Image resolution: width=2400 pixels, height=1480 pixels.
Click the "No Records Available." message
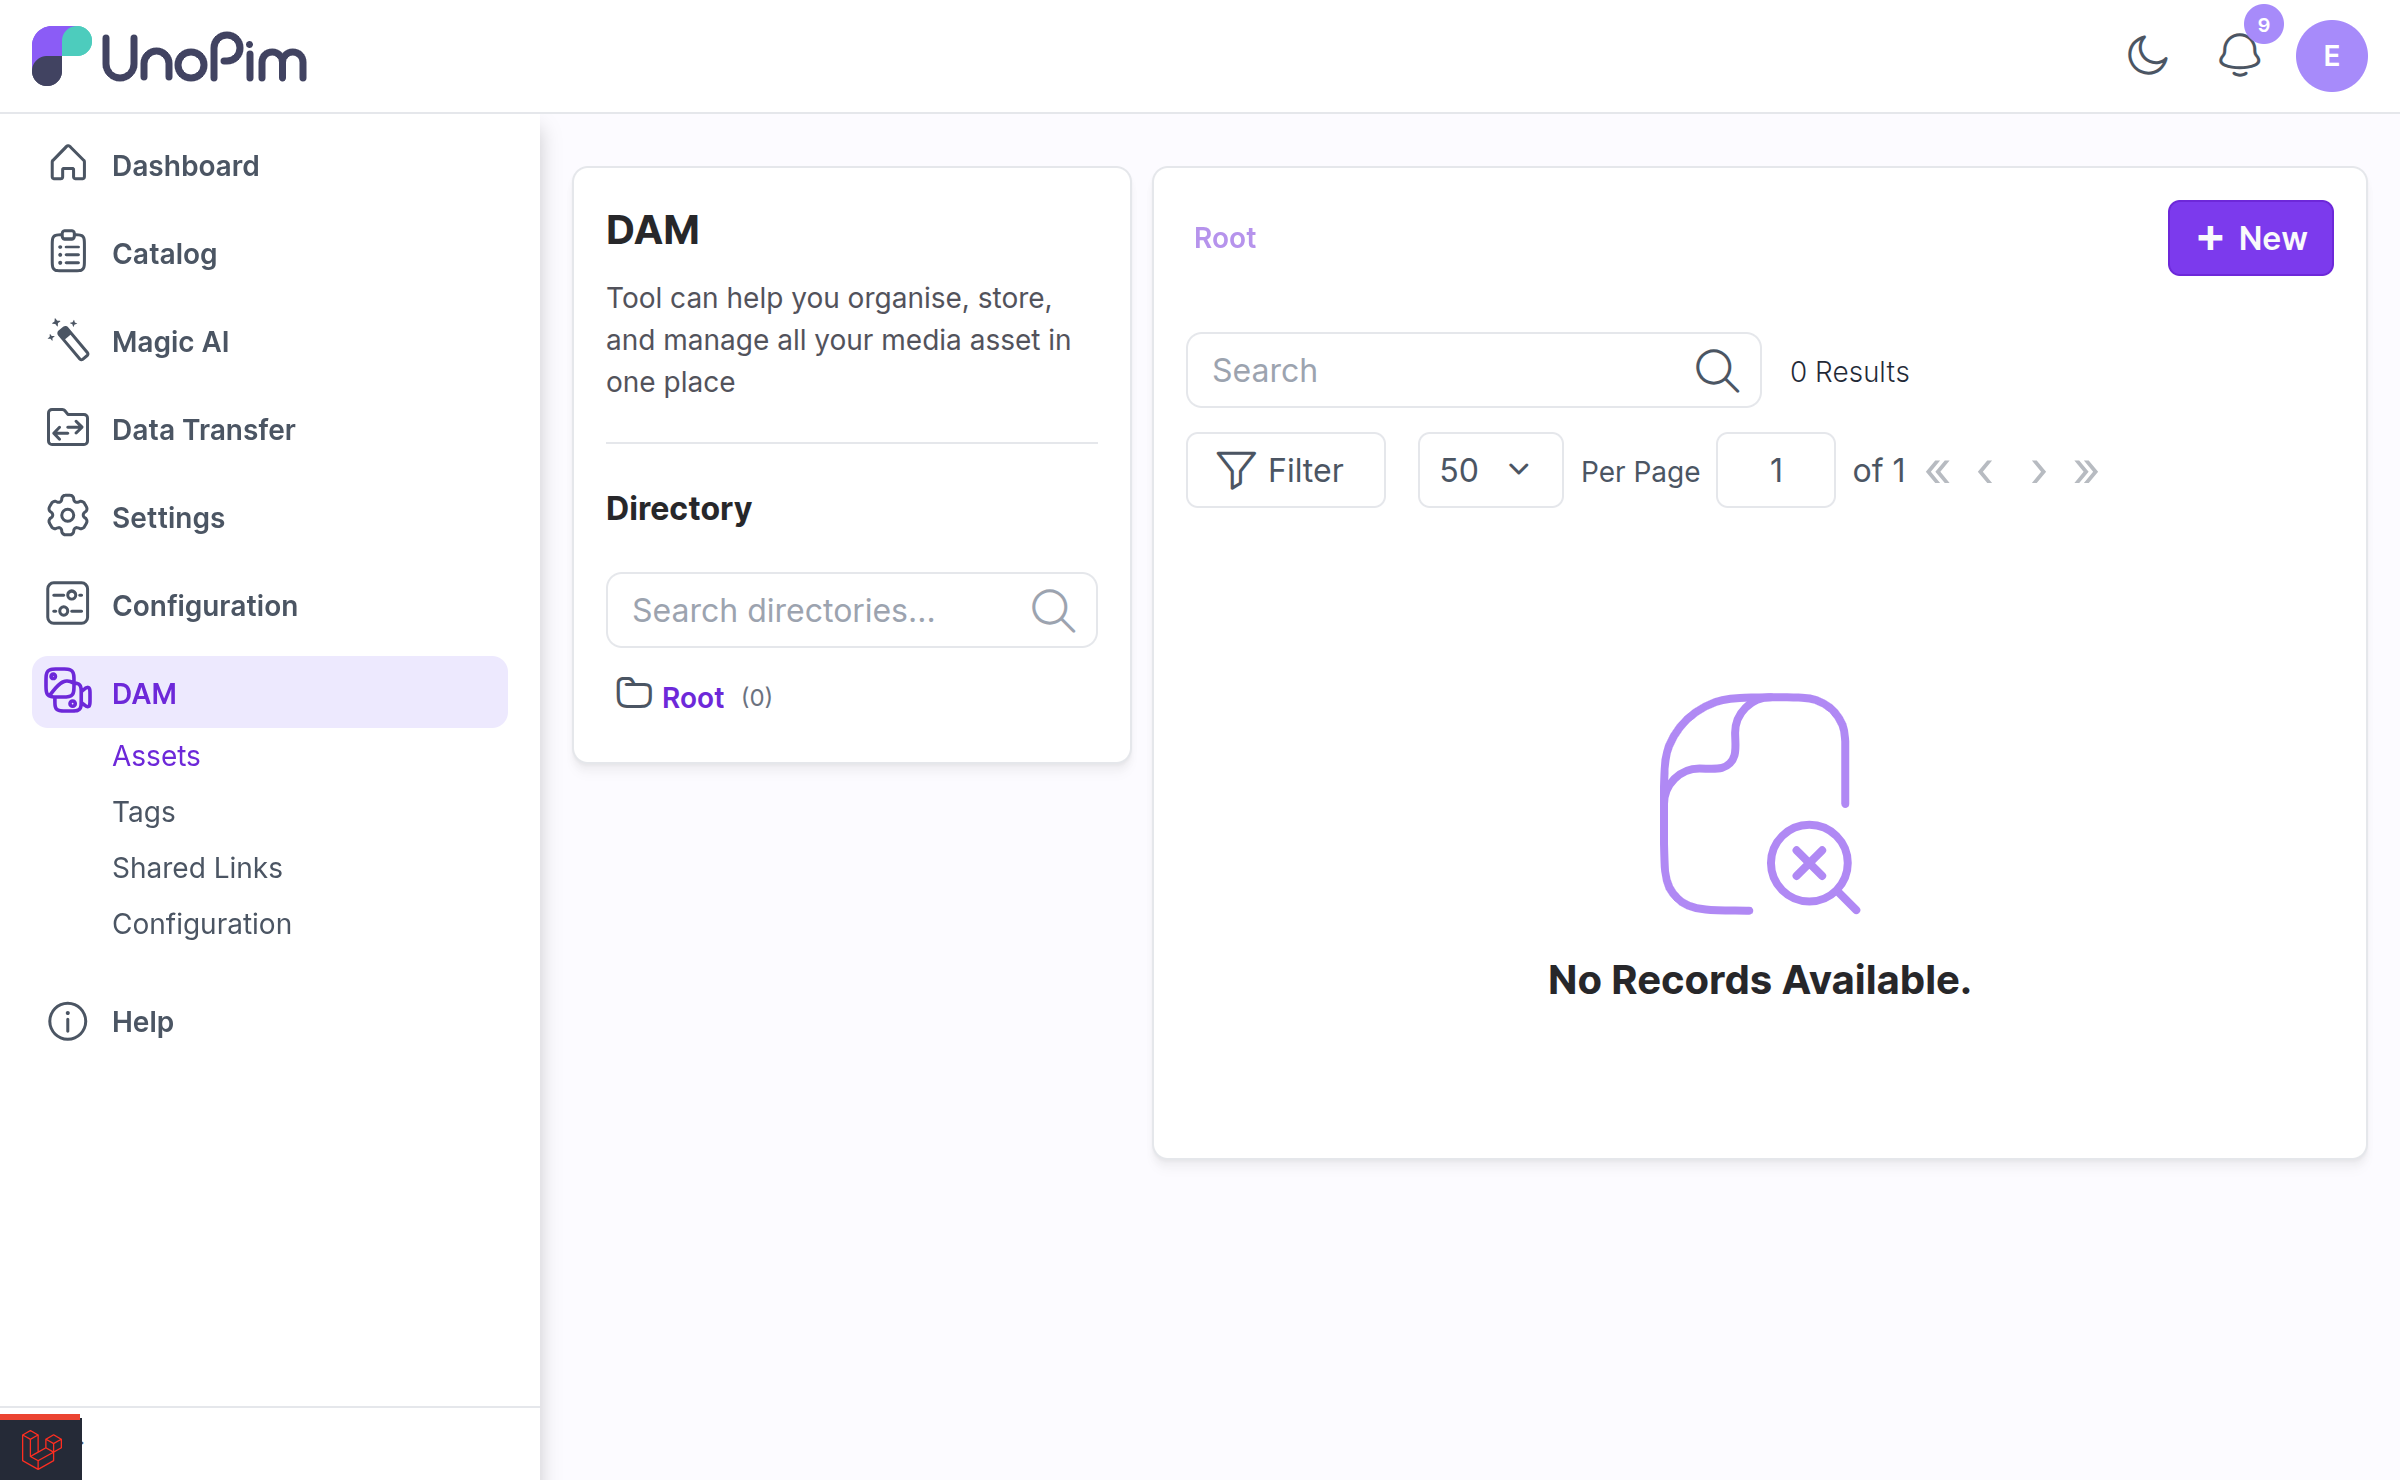1760,980
